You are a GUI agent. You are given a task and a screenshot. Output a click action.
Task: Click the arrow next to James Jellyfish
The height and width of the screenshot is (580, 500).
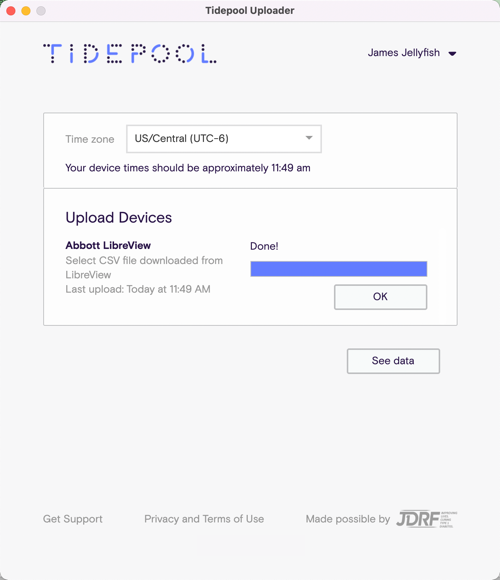[x=452, y=54]
